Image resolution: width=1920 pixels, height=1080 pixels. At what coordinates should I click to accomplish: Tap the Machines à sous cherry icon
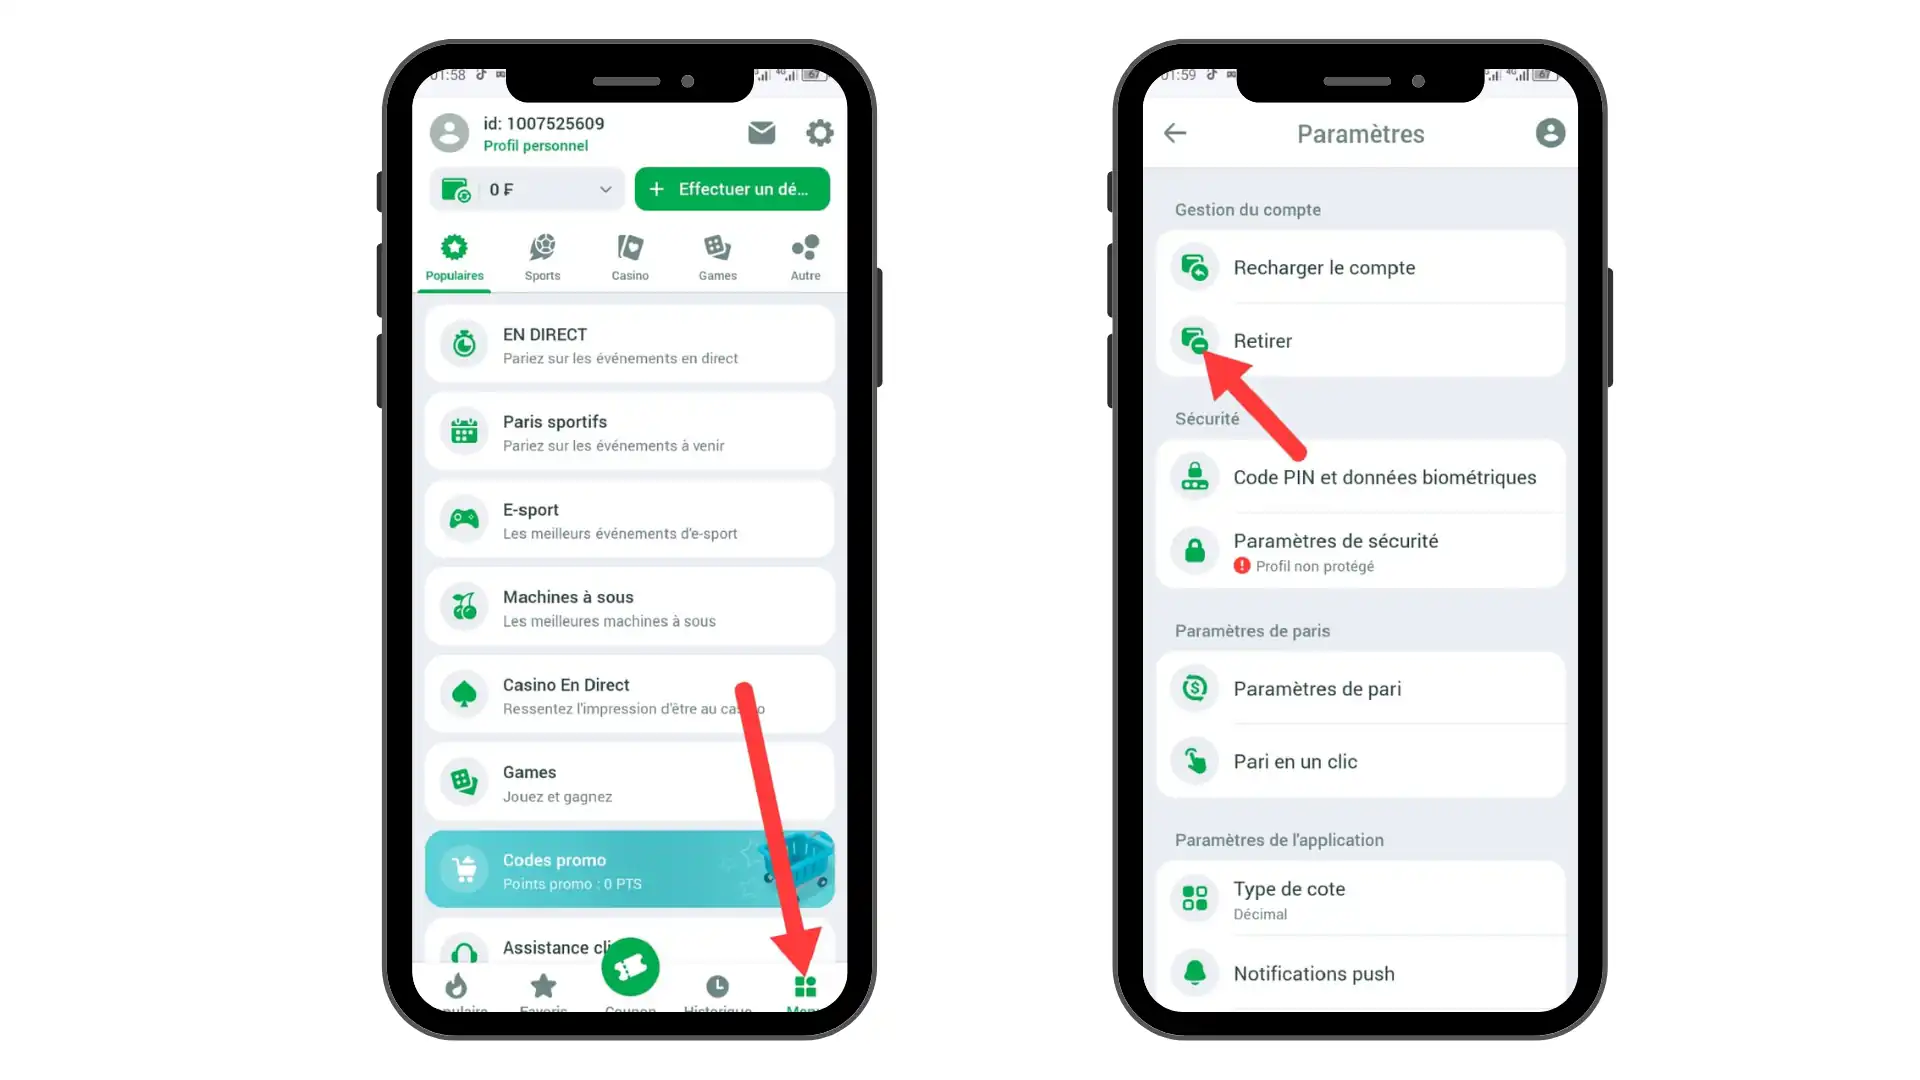(x=463, y=607)
